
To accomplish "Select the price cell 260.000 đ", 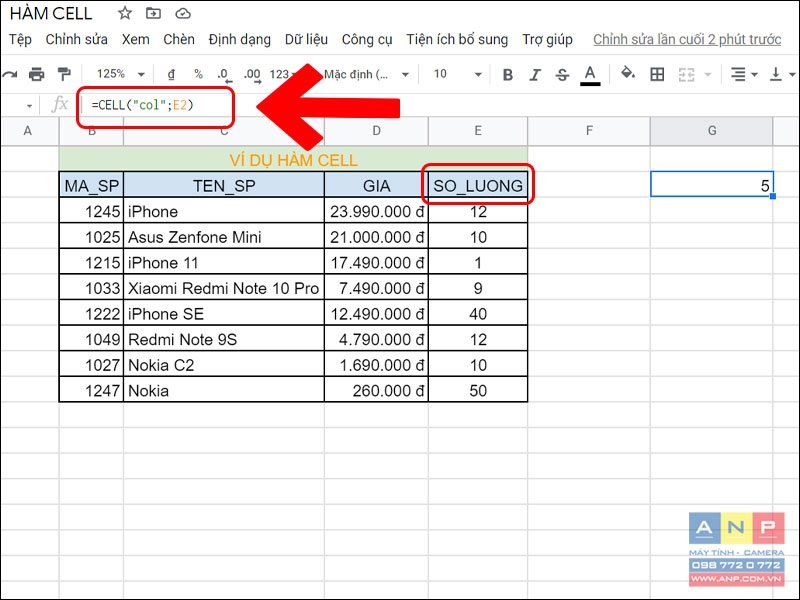I will tap(377, 389).
